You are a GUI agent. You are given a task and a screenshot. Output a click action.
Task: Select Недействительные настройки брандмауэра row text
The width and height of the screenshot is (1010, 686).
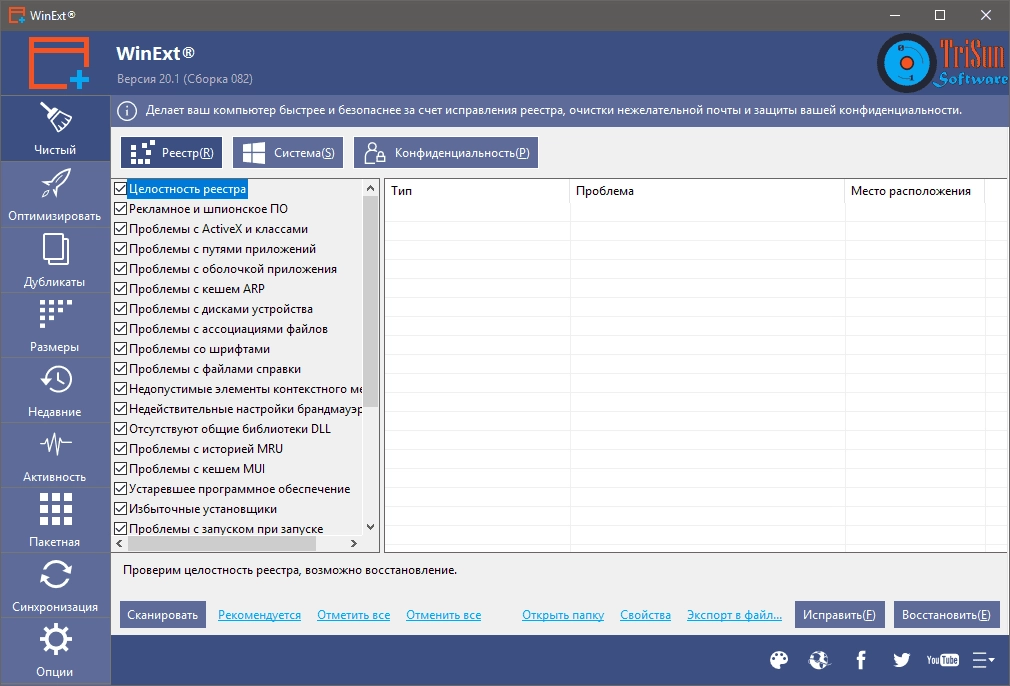point(245,408)
